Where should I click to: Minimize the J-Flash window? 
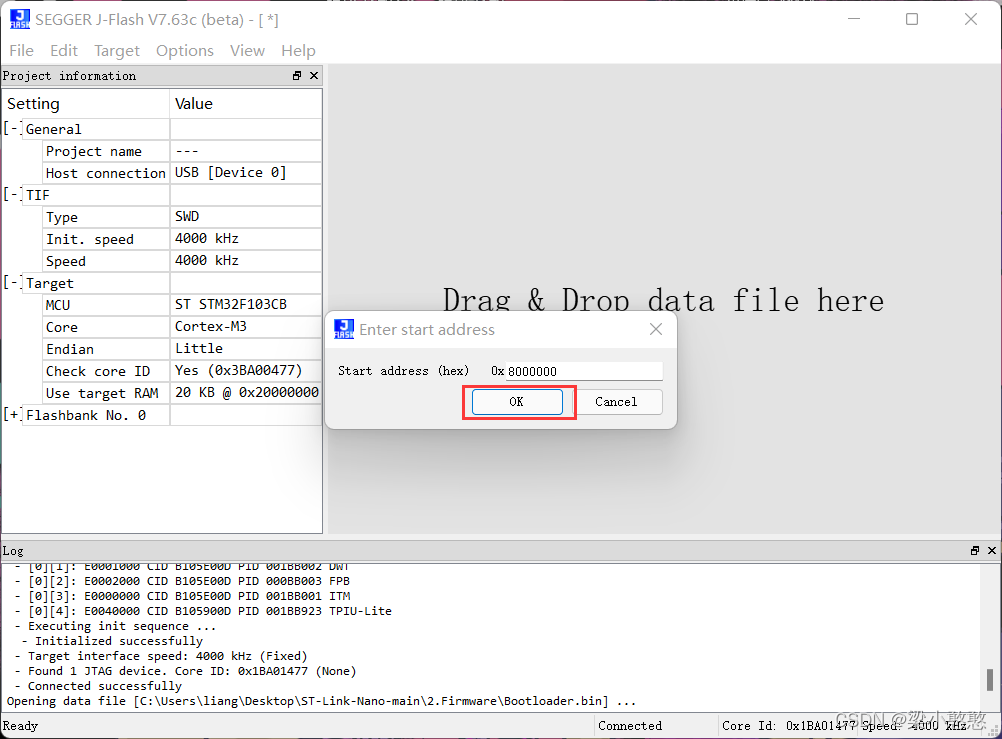pos(854,19)
